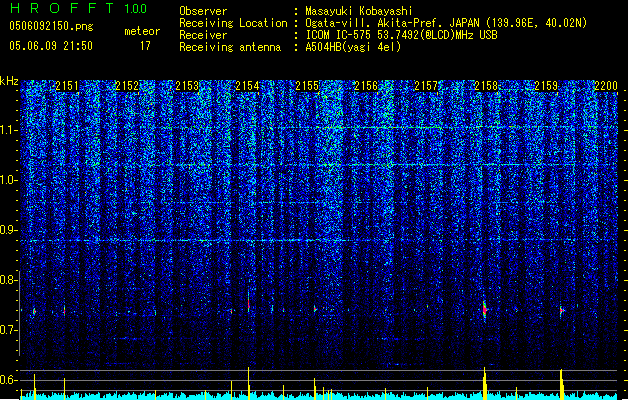
Task: Click the Observer label
Action: [203, 11]
